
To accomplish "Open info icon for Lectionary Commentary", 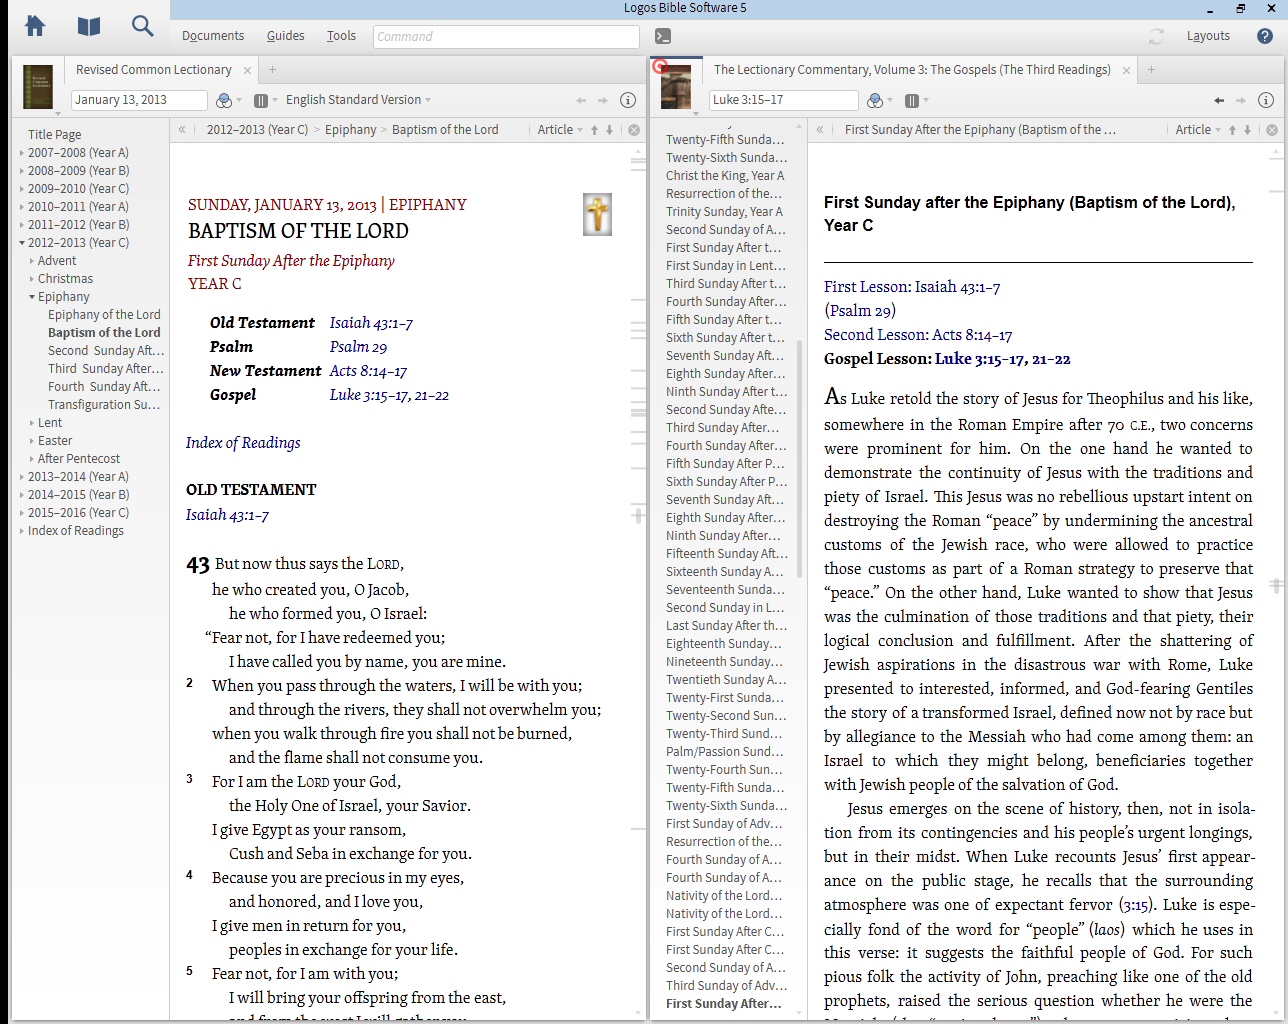I will tap(1266, 100).
